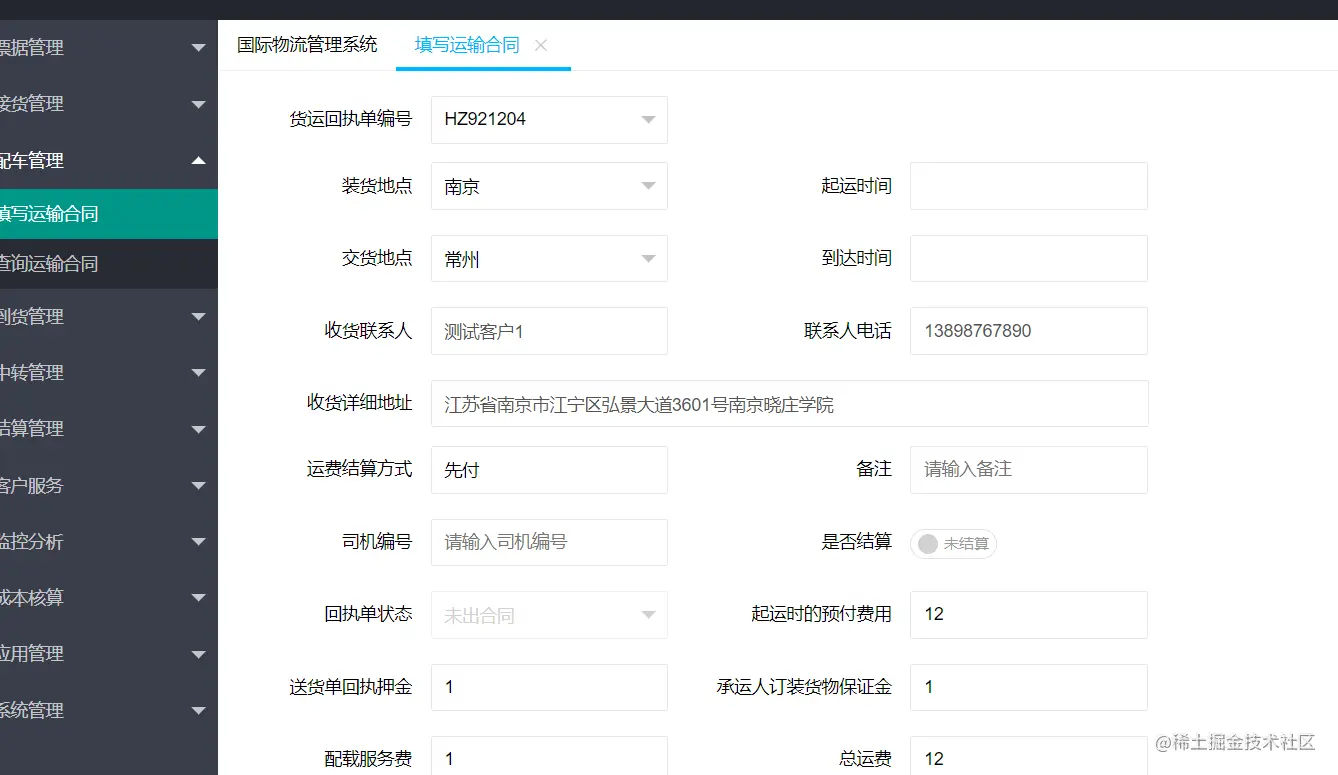This screenshot has height=775, width=1338.
Task: Open 装货地点 dropdown showing 南京
Action: coord(549,186)
